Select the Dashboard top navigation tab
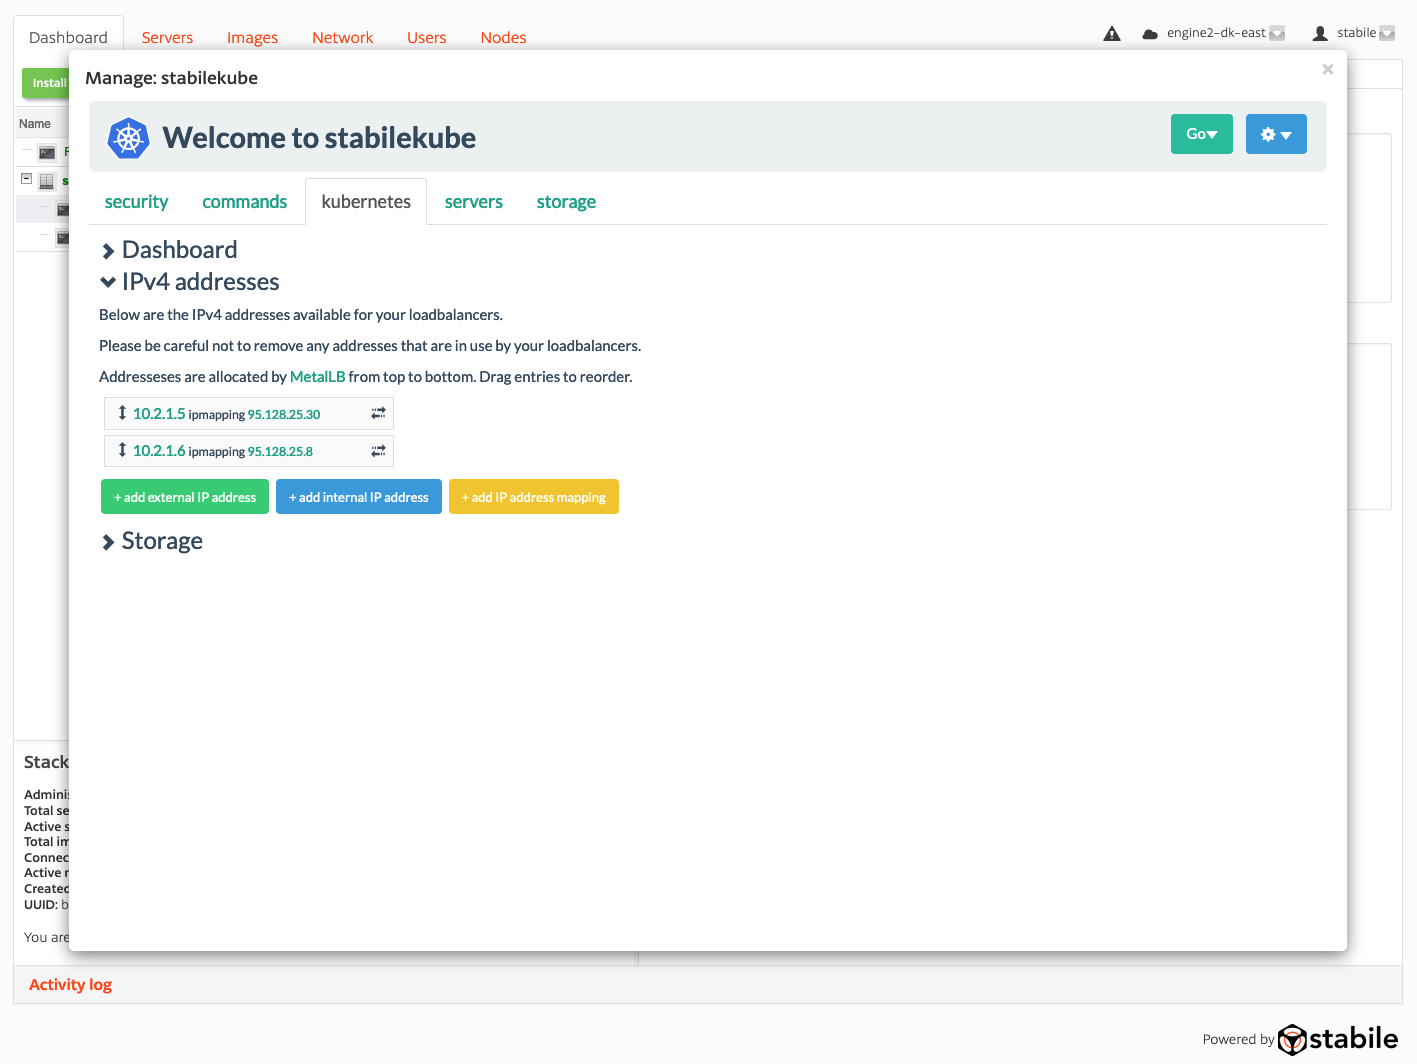1417x1064 pixels. [x=68, y=38]
